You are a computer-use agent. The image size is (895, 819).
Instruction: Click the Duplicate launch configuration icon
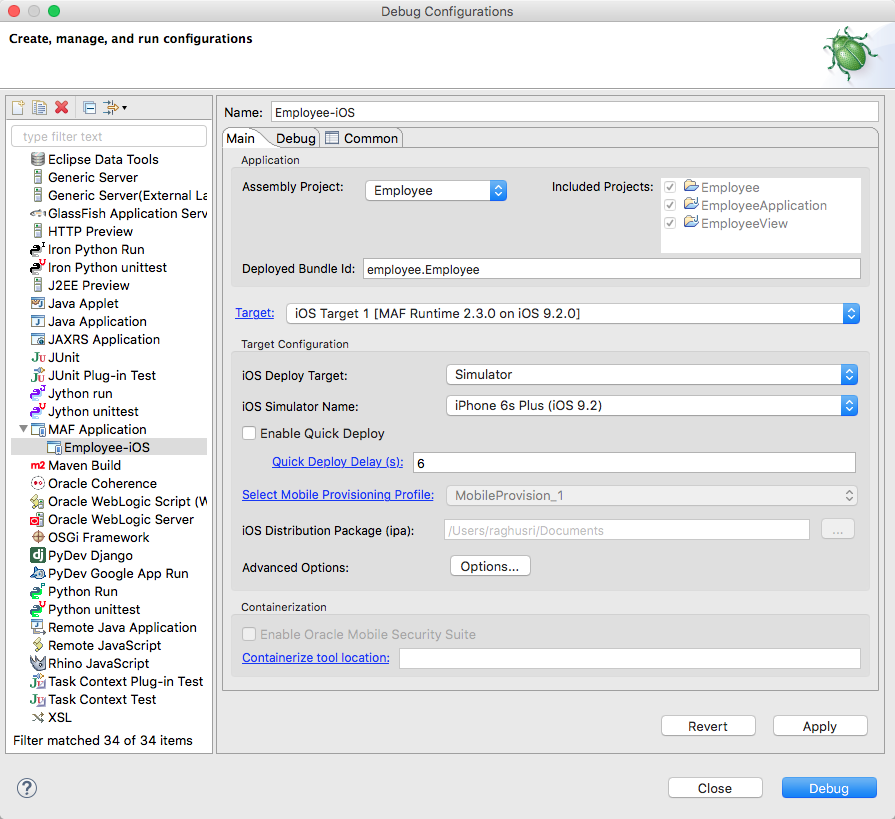point(39,107)
